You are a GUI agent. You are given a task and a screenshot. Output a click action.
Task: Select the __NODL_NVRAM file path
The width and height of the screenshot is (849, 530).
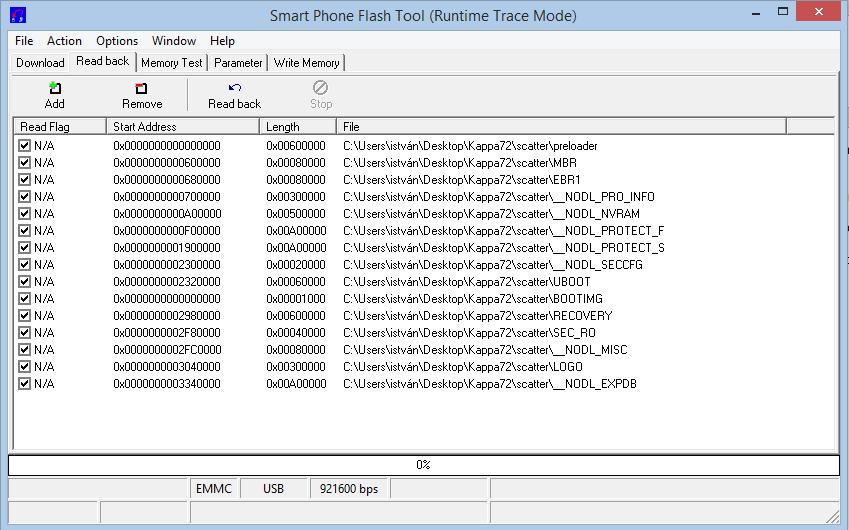(492, 213)
